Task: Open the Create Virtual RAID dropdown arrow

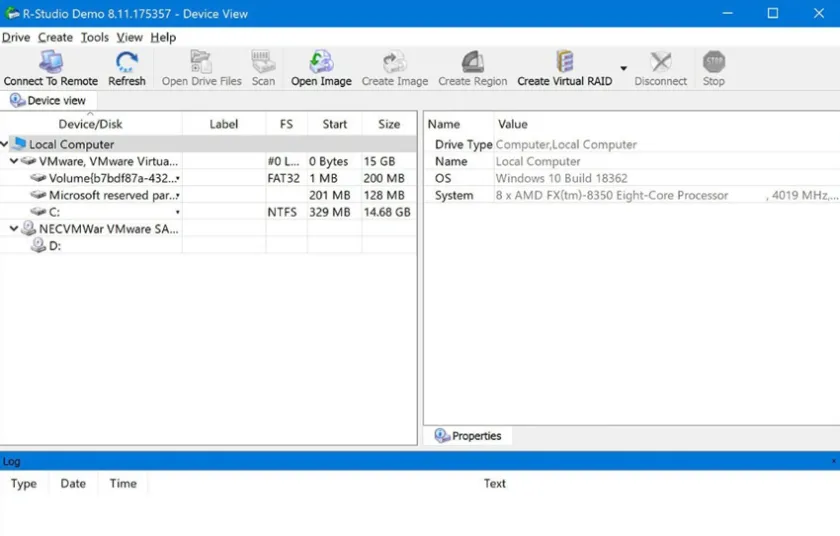Action: pos(624,69)
